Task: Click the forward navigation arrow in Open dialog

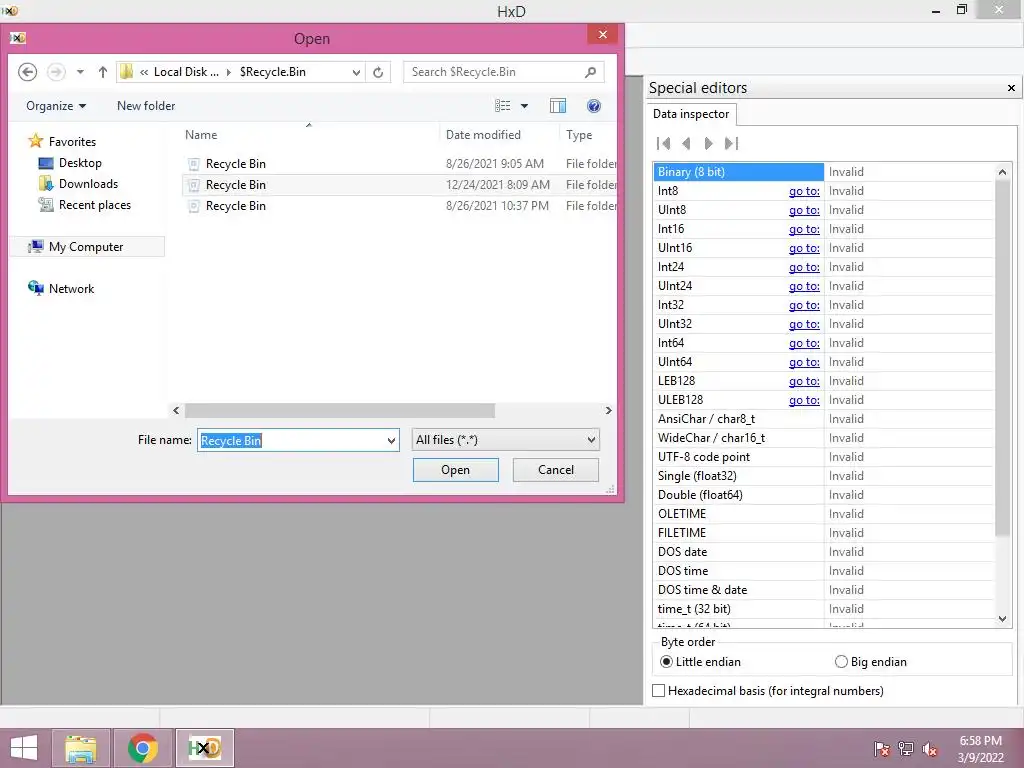Action: (56, 72)
